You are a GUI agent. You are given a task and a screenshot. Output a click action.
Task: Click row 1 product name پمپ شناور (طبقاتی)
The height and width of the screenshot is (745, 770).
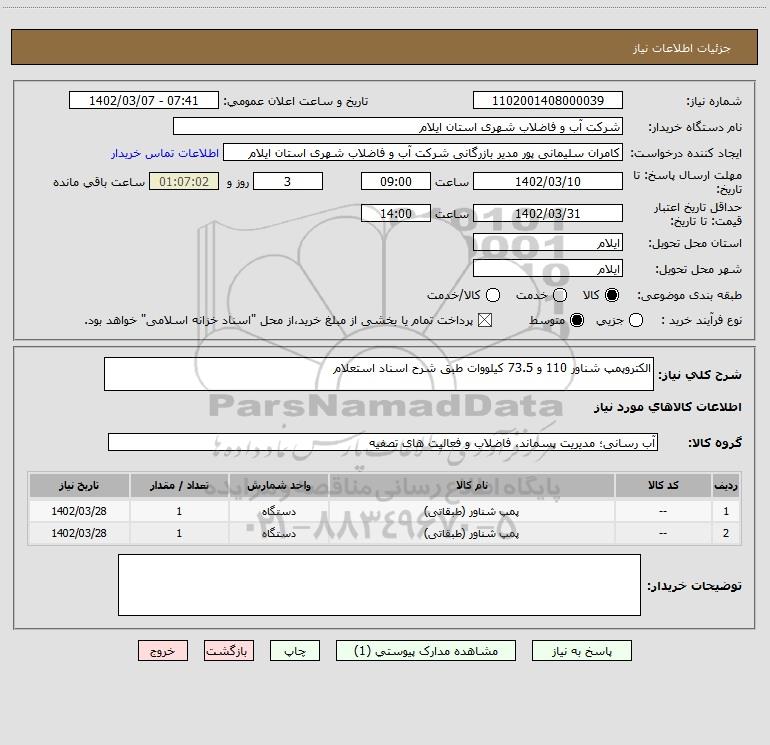tap(471, 511)
